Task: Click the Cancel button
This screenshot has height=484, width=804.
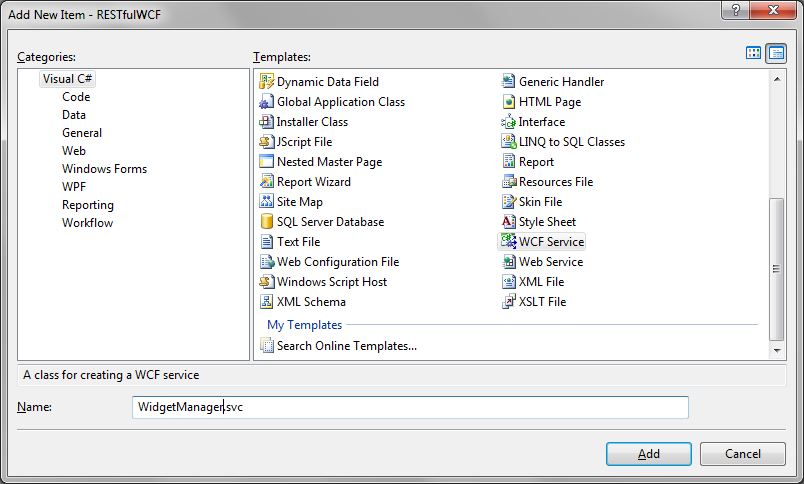Action: (742, 454)
